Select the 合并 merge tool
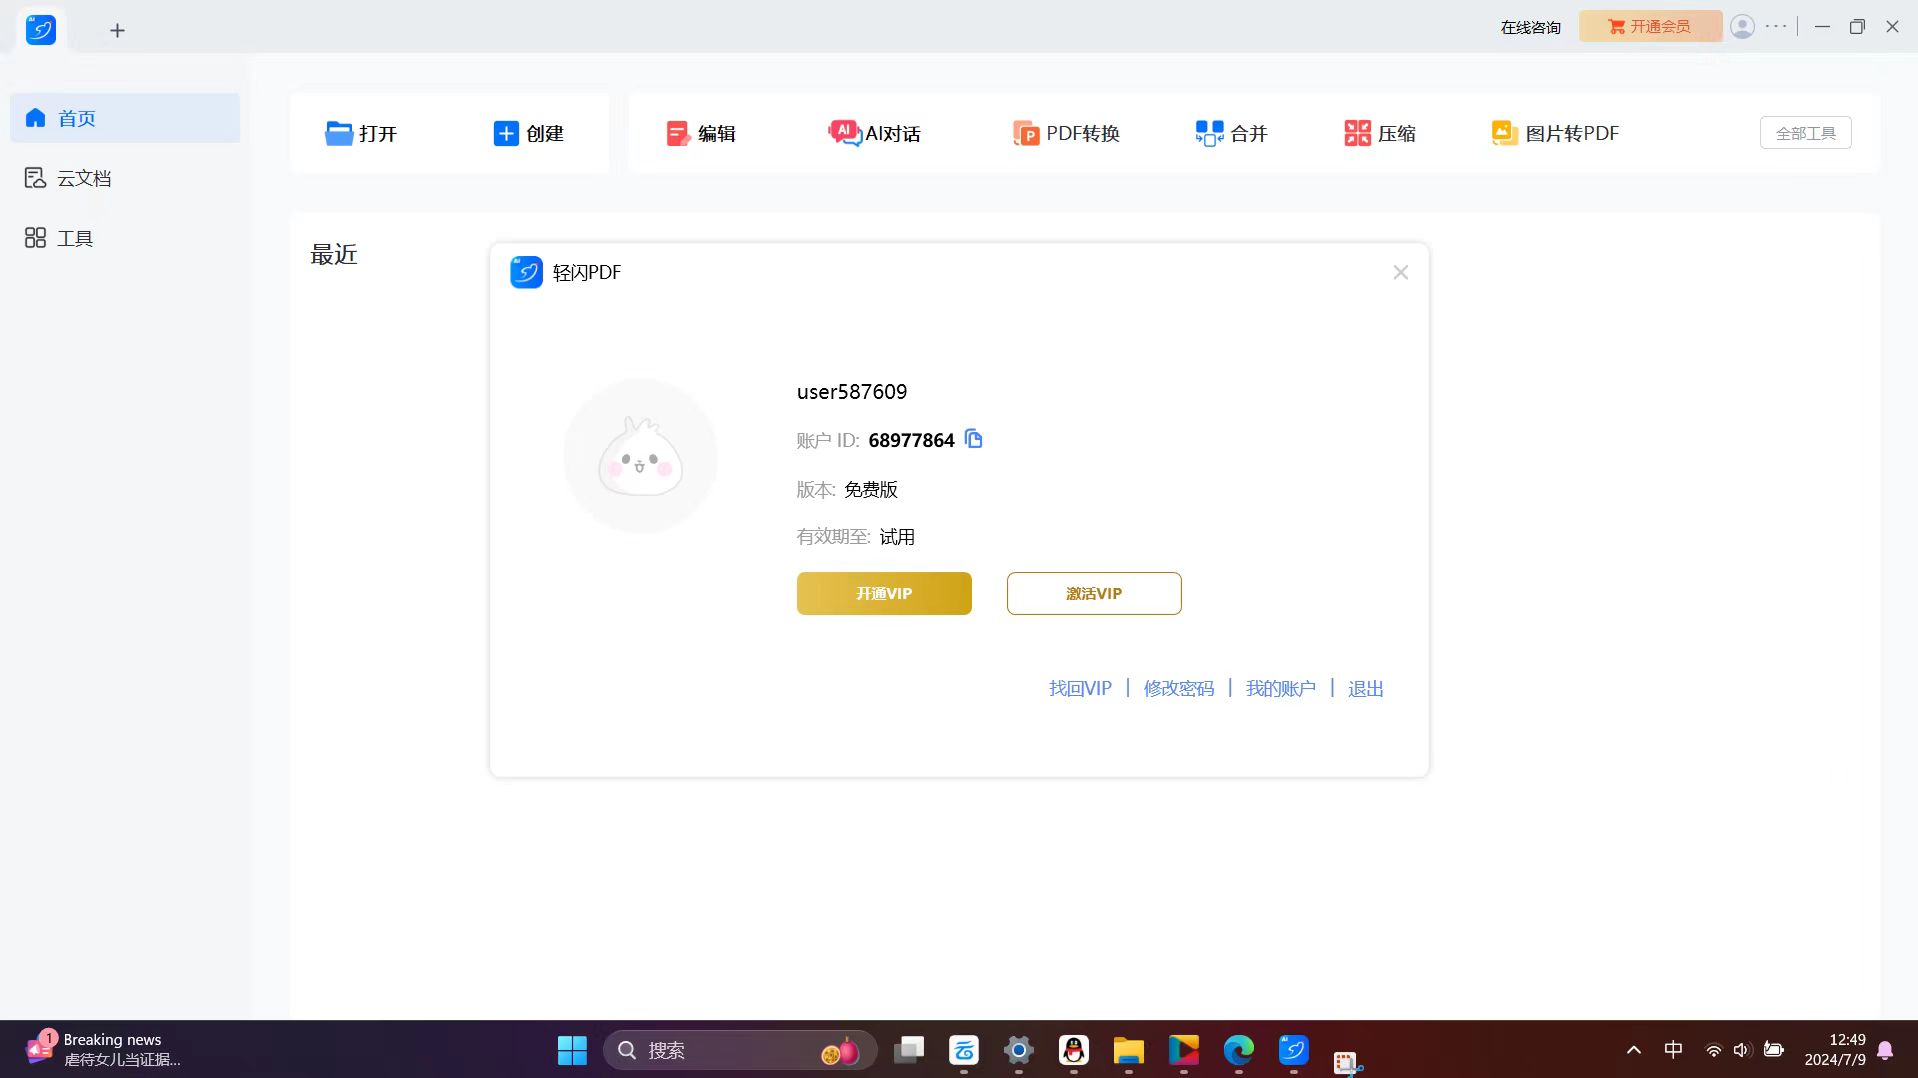Viewport: 1918px width, 1078px height. 1231,133
